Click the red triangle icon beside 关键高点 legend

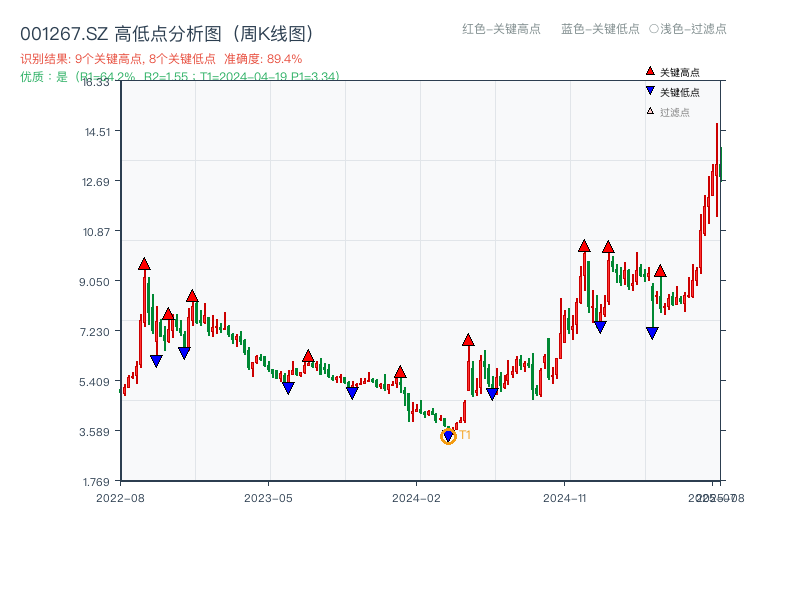point(650,71)
